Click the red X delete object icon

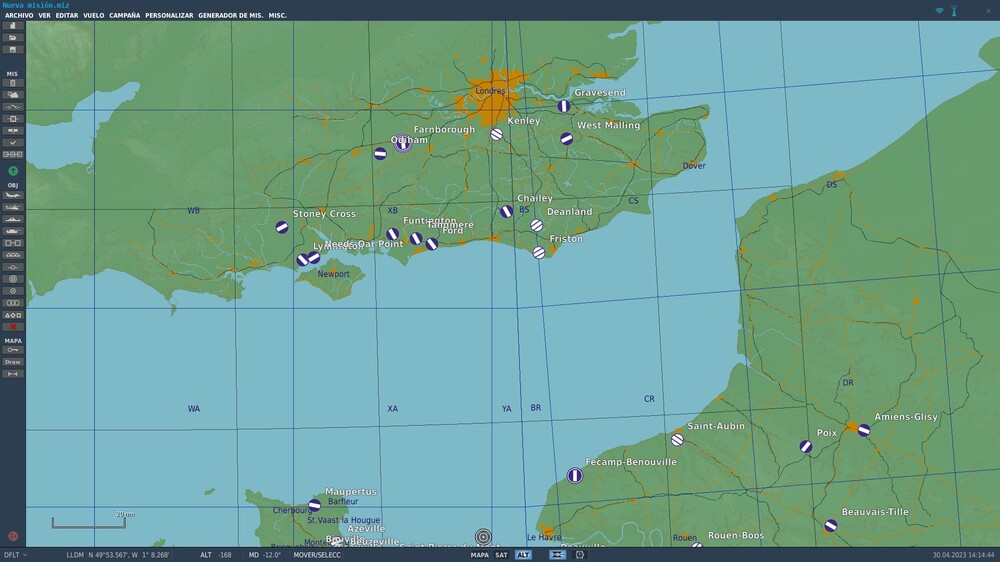tap(13, 327)
